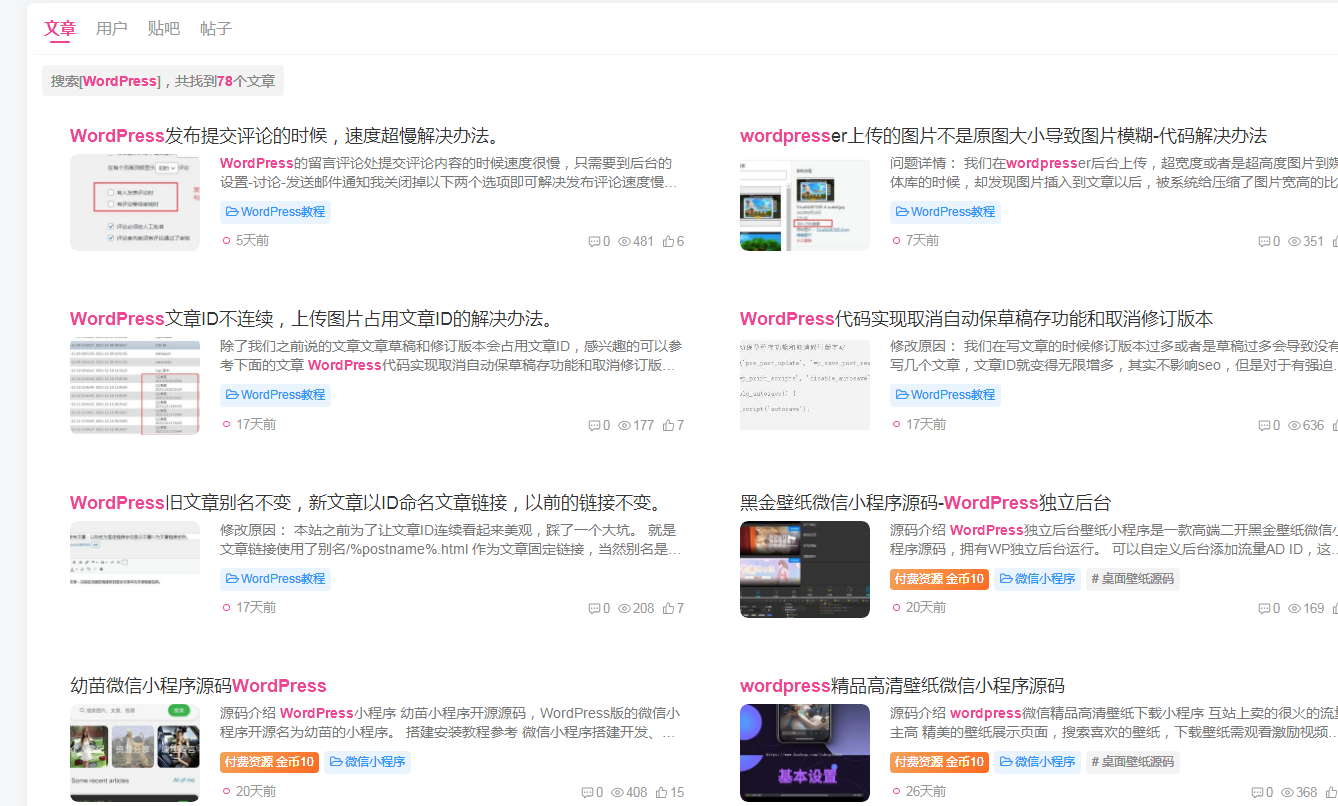Open article wordpresser上传的图片不是原图大小导致图片模糊
The height and width of the screenshot is (806, 1338).
[1003, 136]
